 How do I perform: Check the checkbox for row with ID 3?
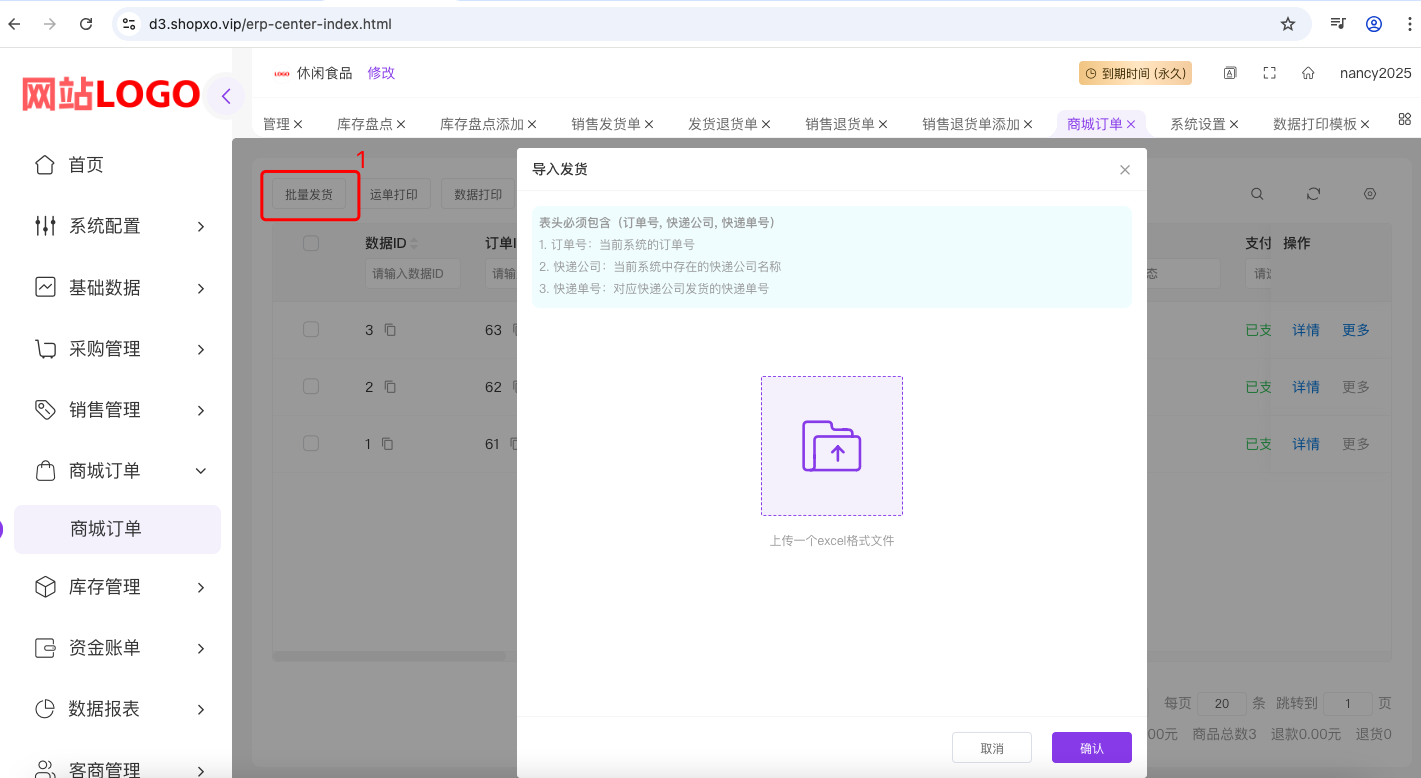pyautogui.click(x=311, y=330)
